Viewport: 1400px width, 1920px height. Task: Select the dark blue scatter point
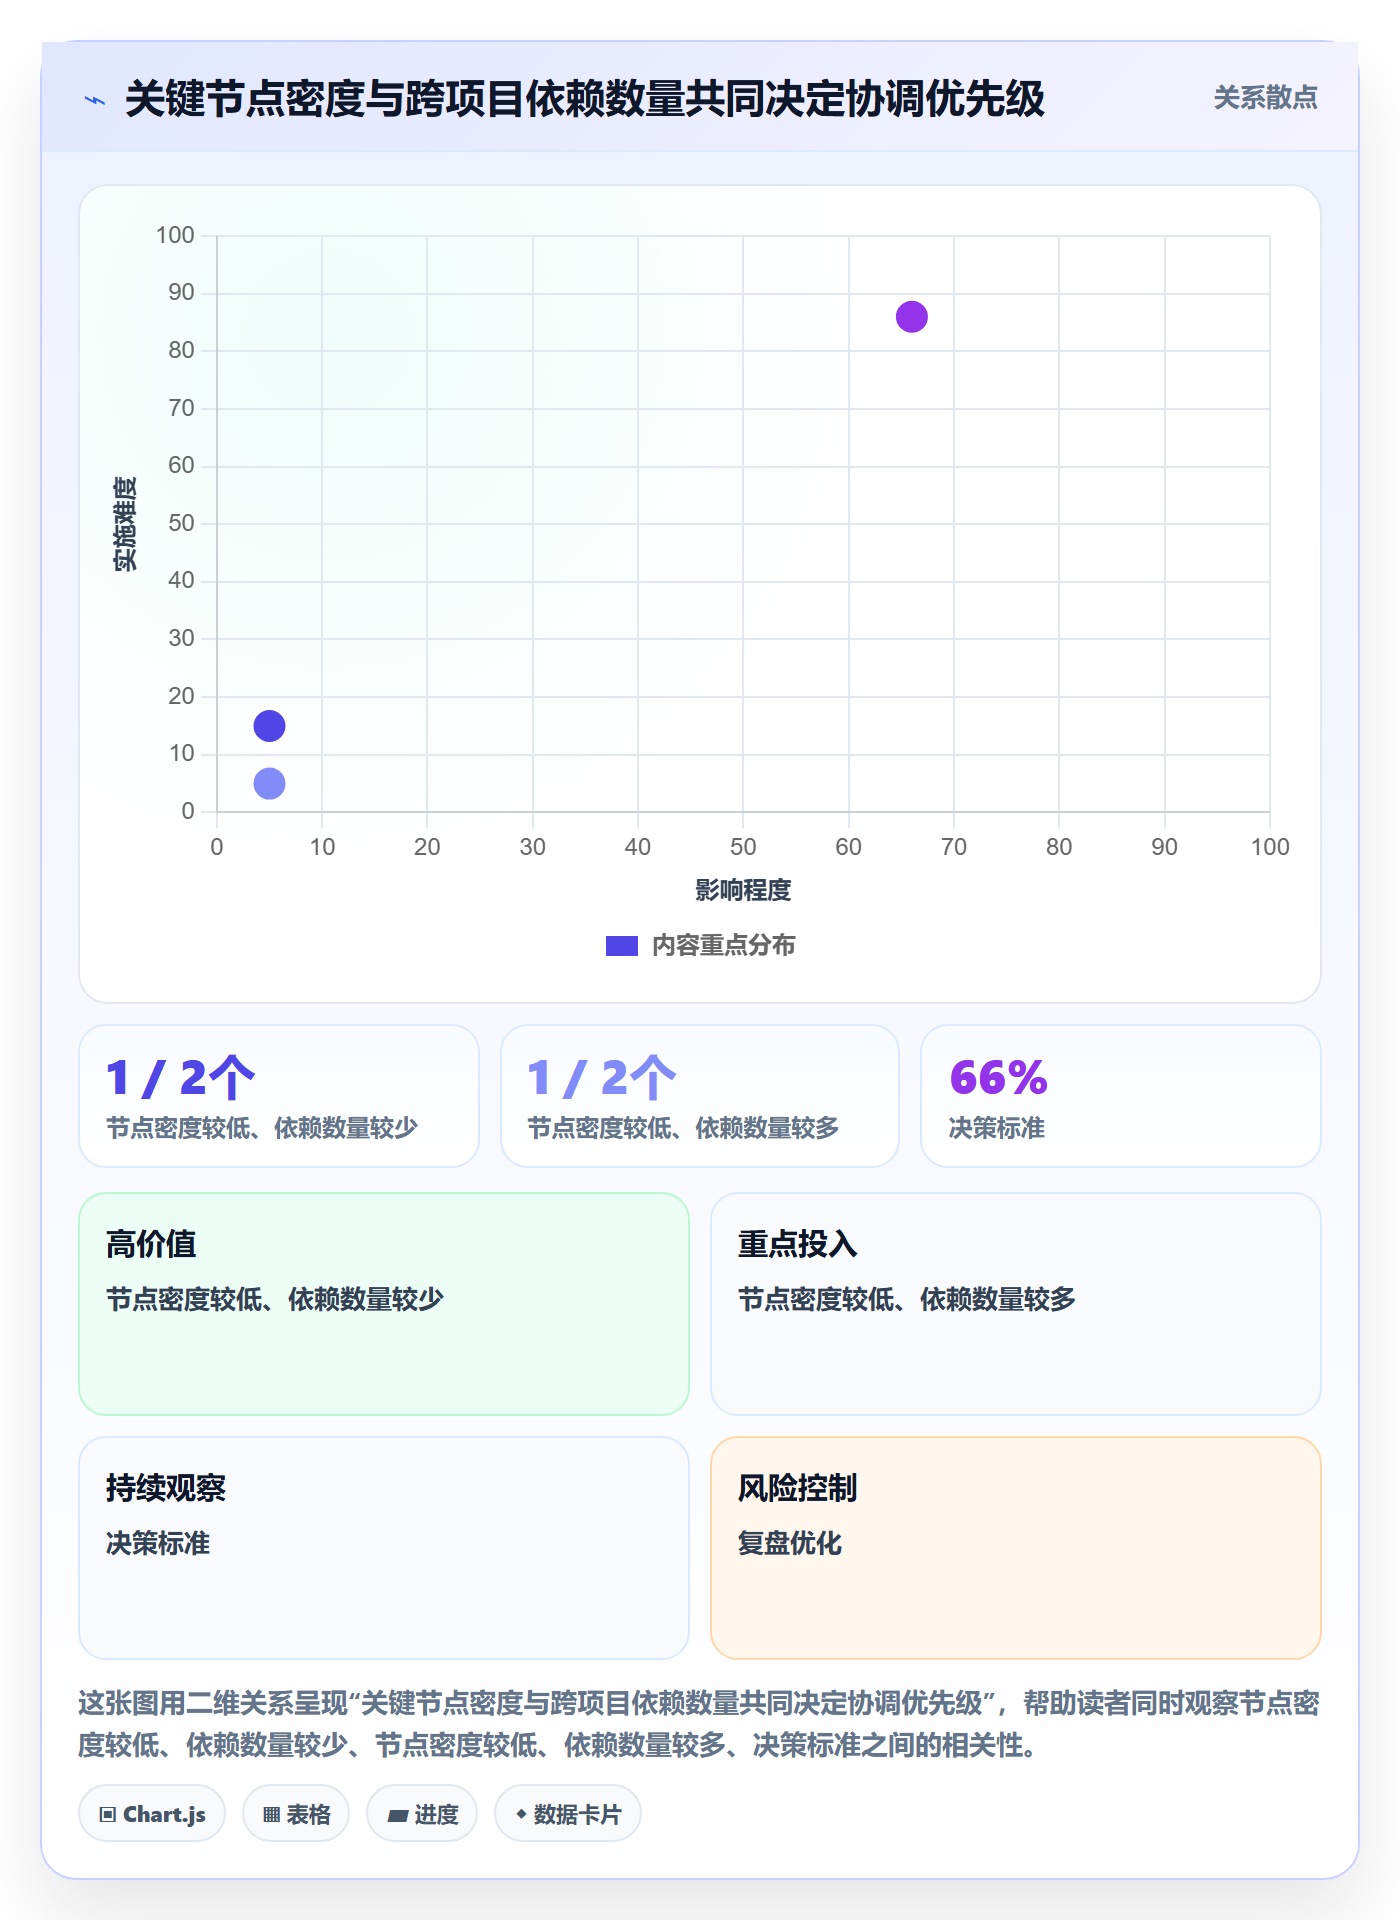click(269, 726)
